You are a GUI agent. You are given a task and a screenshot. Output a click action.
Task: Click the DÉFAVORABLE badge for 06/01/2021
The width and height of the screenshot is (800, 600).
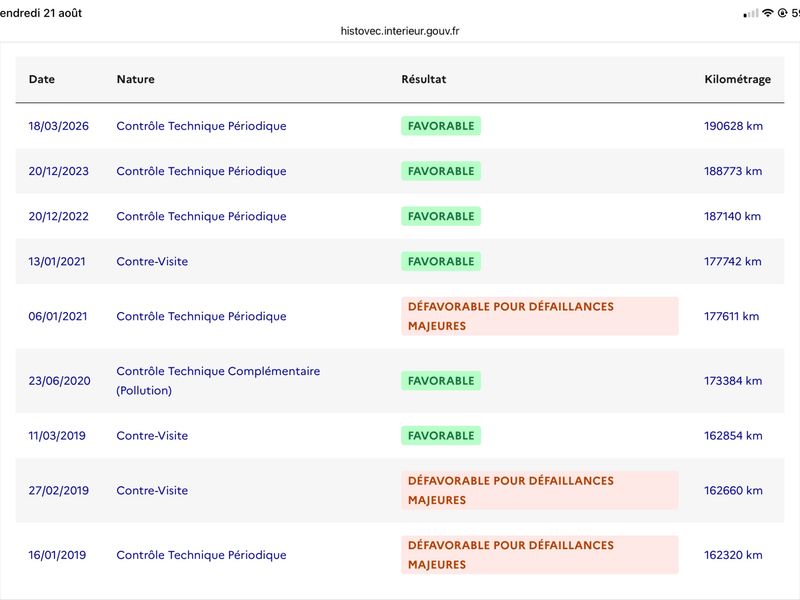pos(540,316)
